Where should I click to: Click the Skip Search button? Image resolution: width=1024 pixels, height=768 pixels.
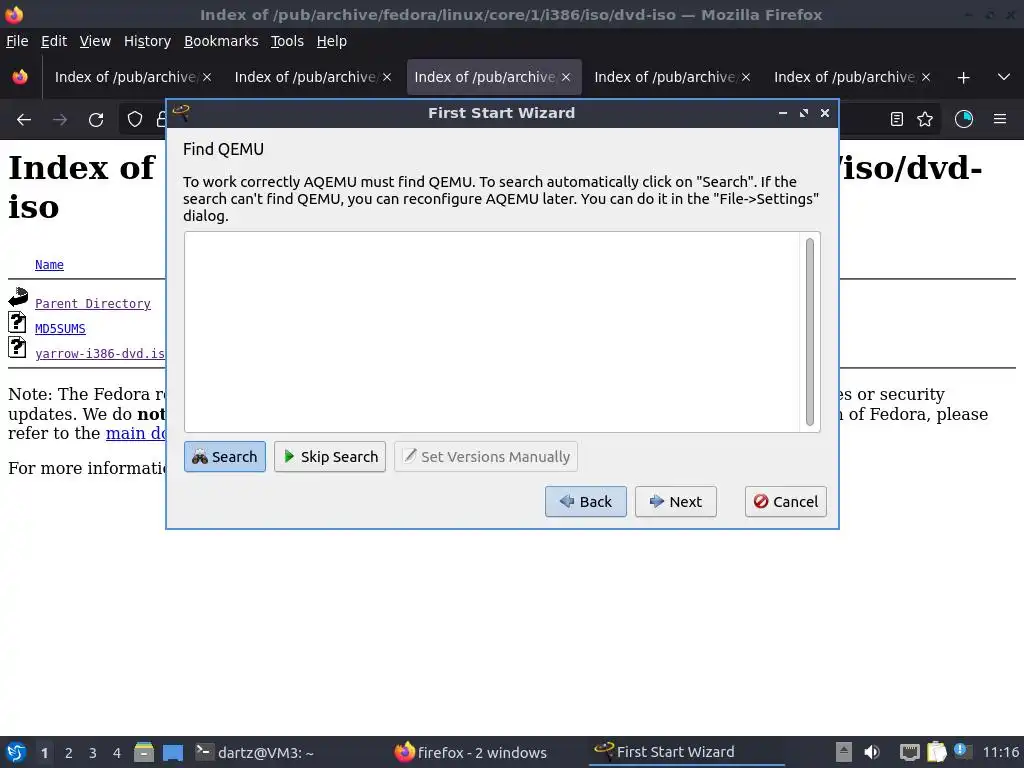click(330, 456)
